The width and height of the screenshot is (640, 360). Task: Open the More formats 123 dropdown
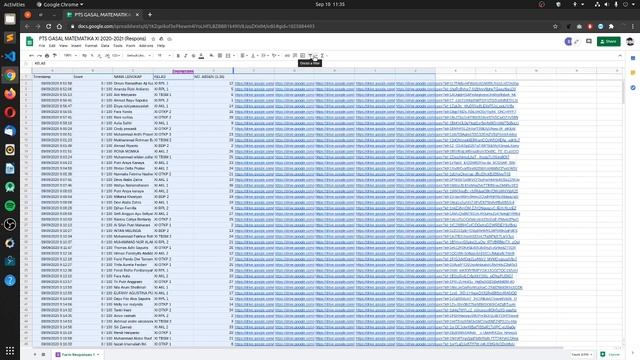coord(116,56)
